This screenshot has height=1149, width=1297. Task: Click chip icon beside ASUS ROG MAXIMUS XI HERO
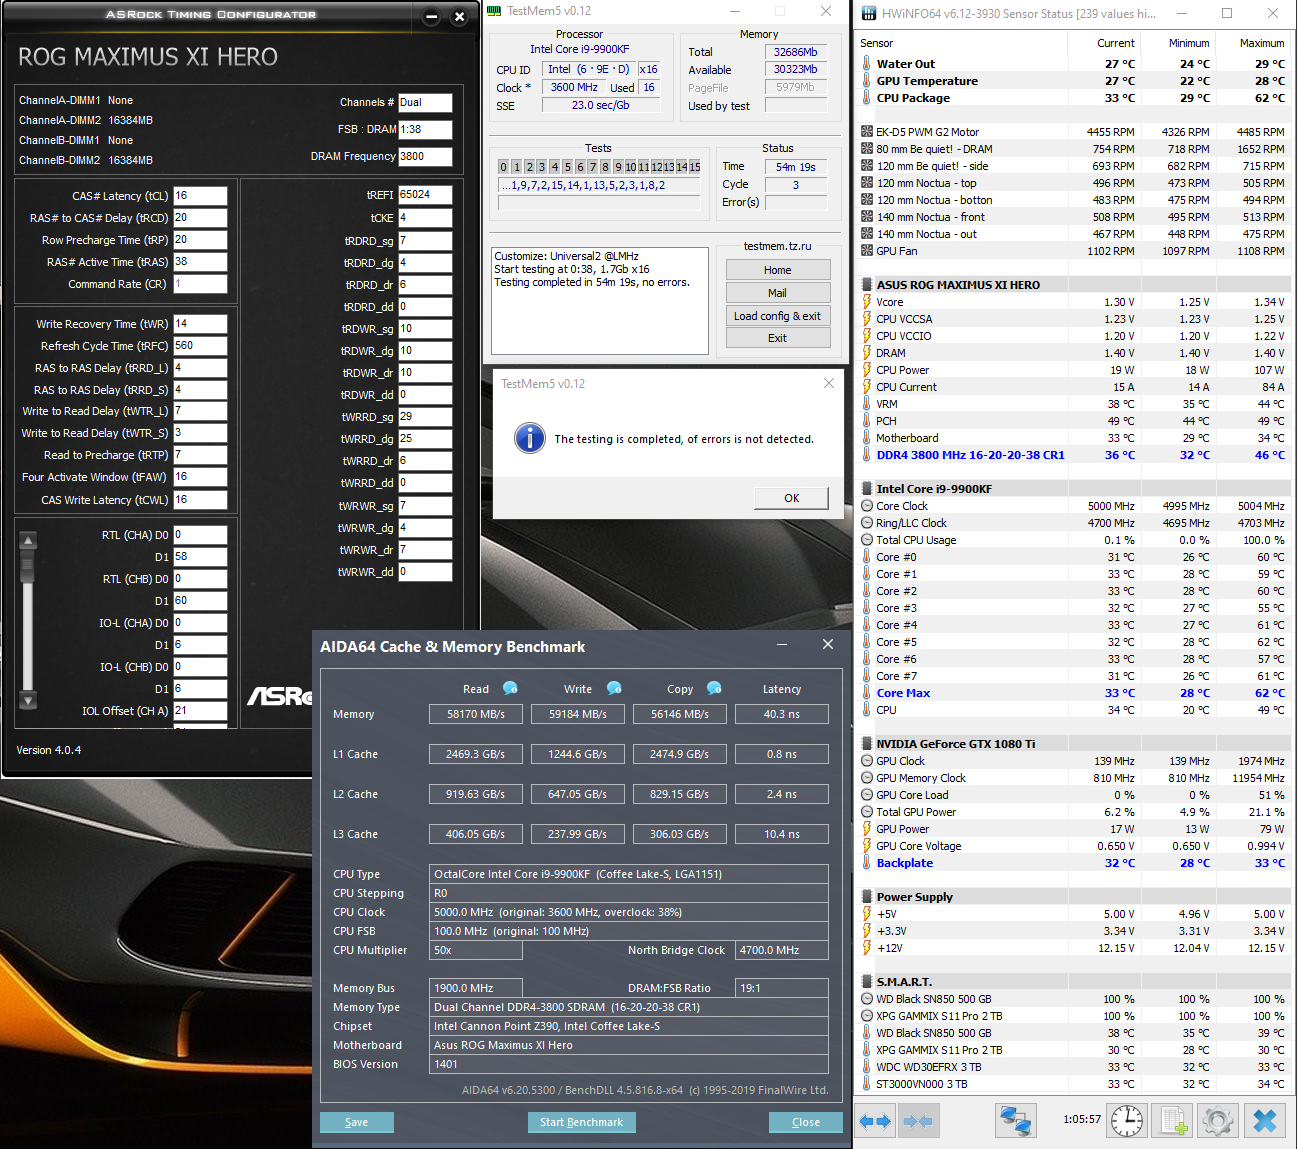[867, 285]
